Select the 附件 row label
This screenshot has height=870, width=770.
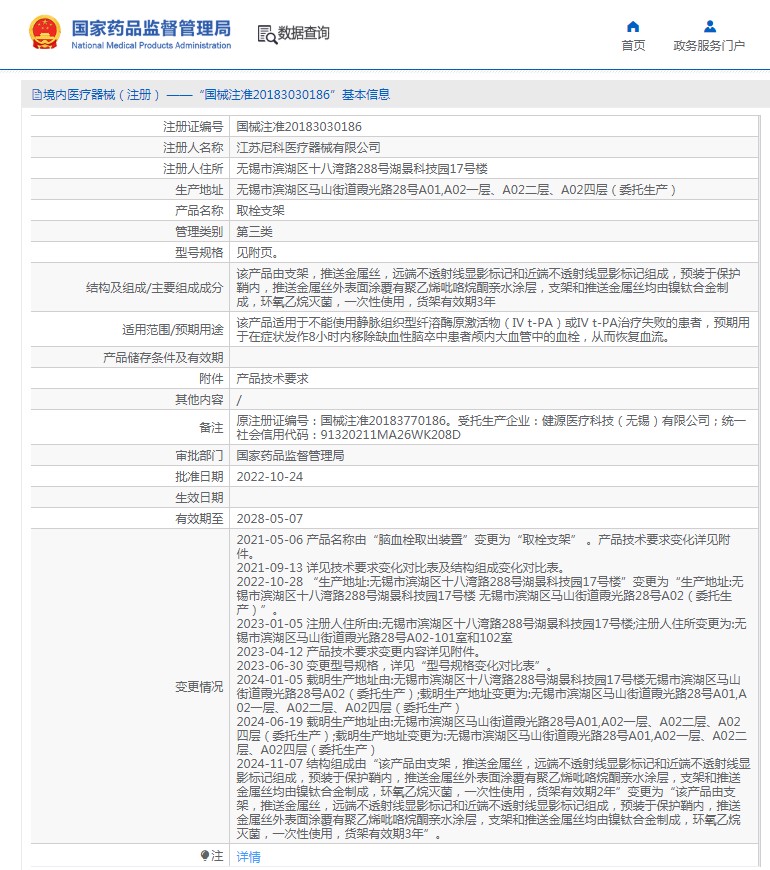[211, 379]
